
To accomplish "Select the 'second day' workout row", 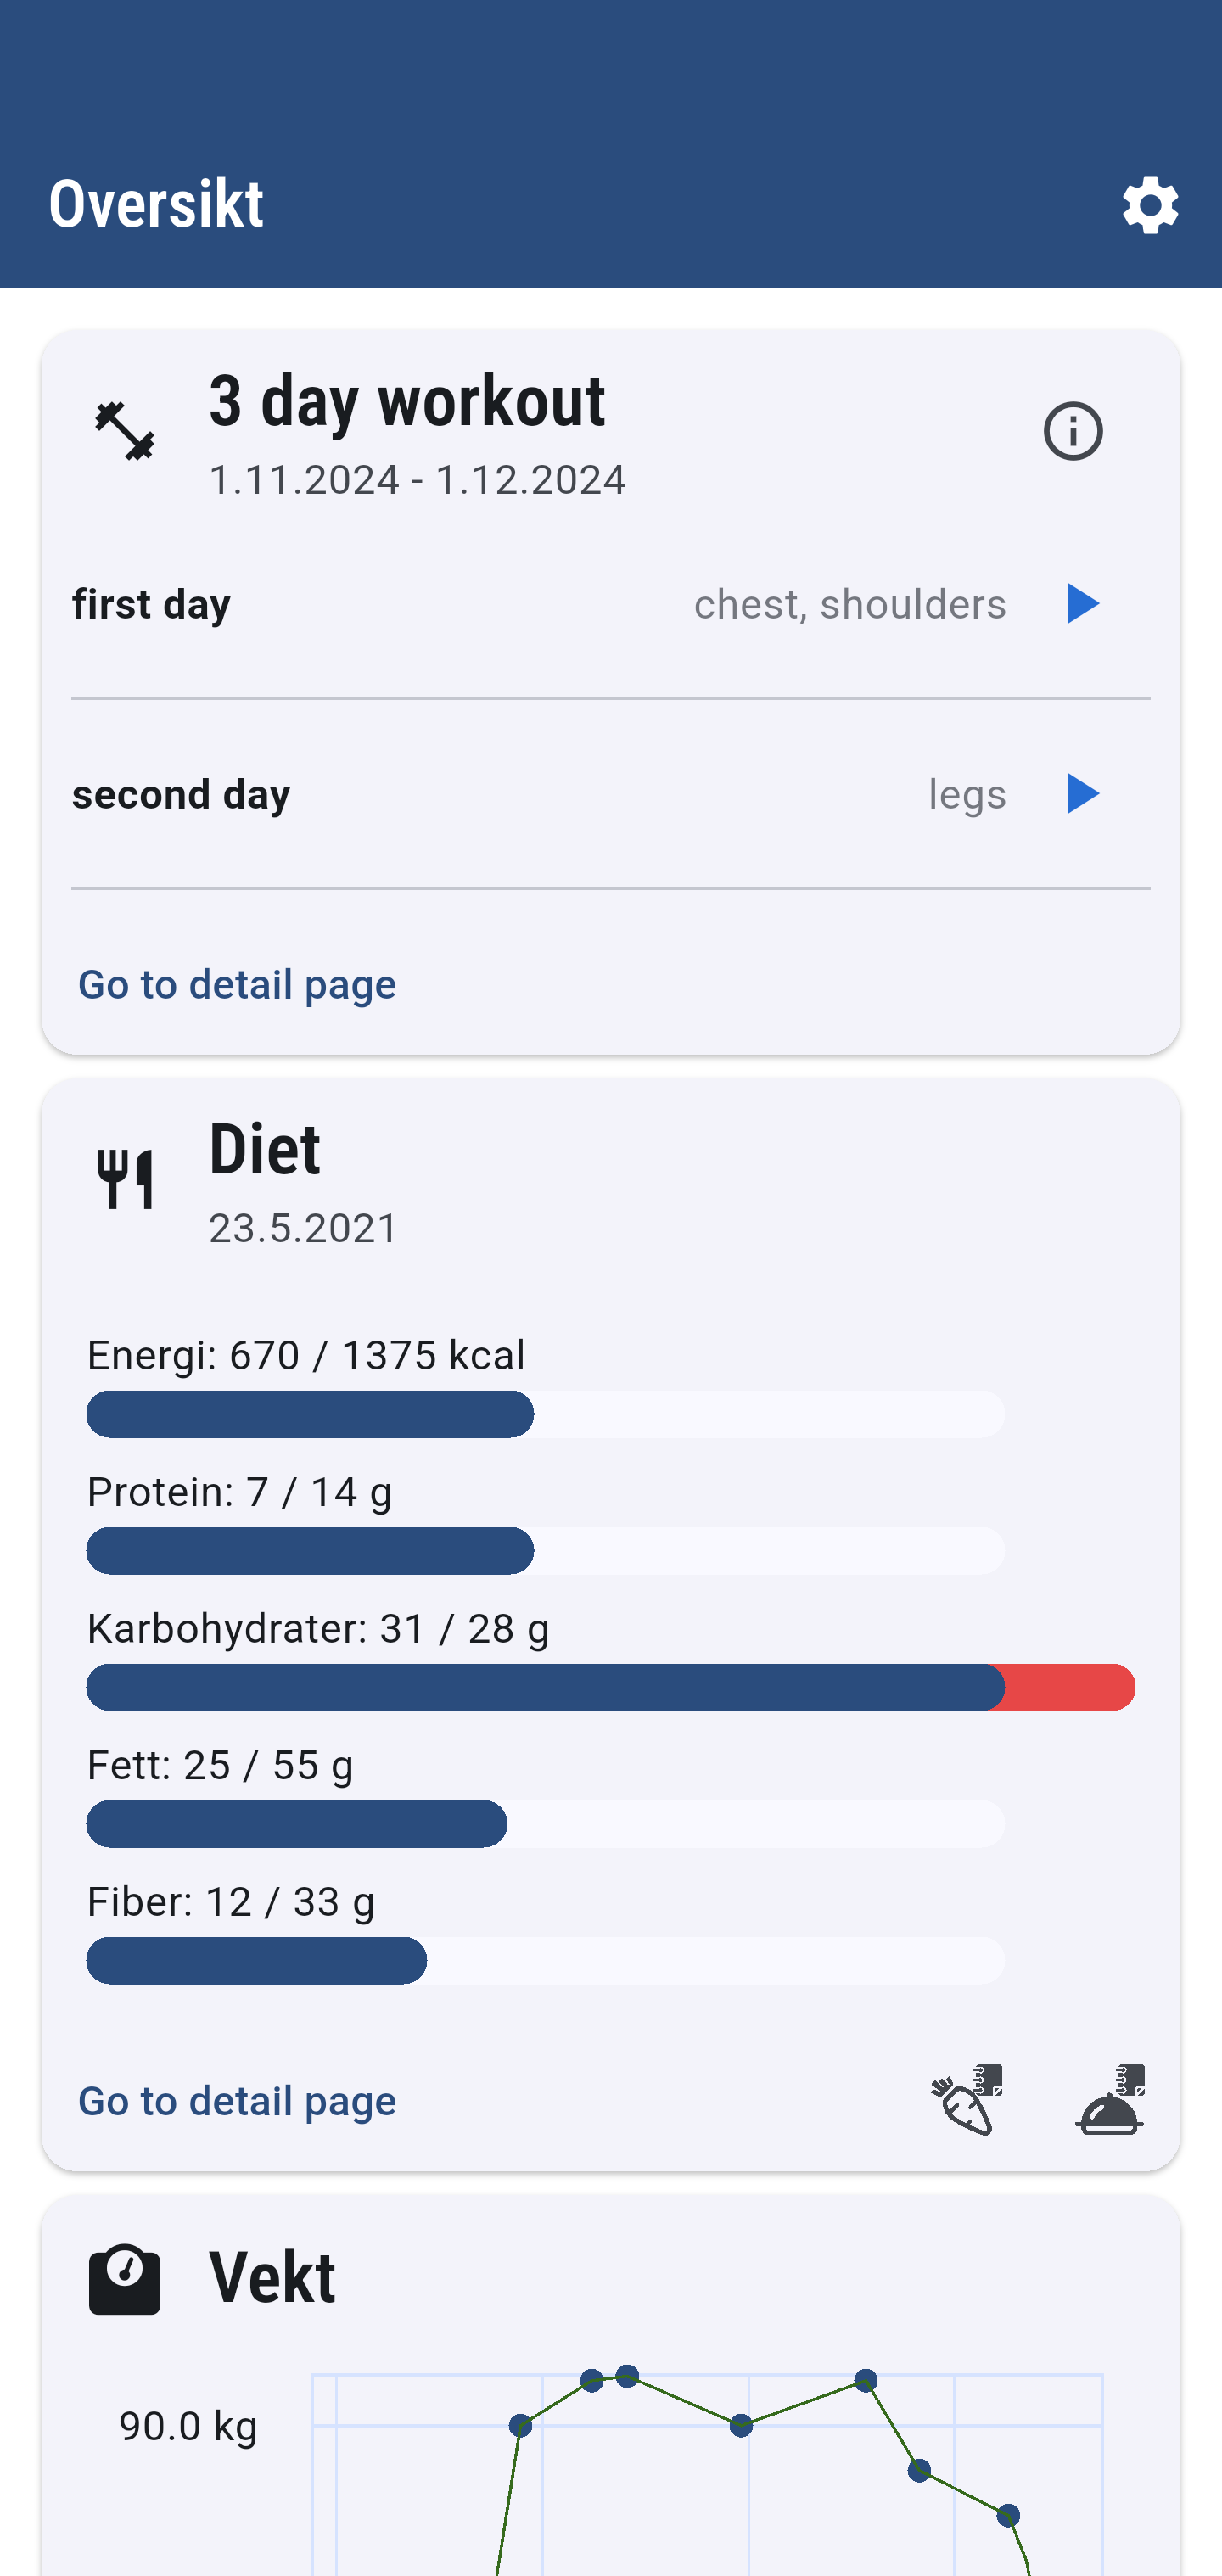I will coord(610,794).
